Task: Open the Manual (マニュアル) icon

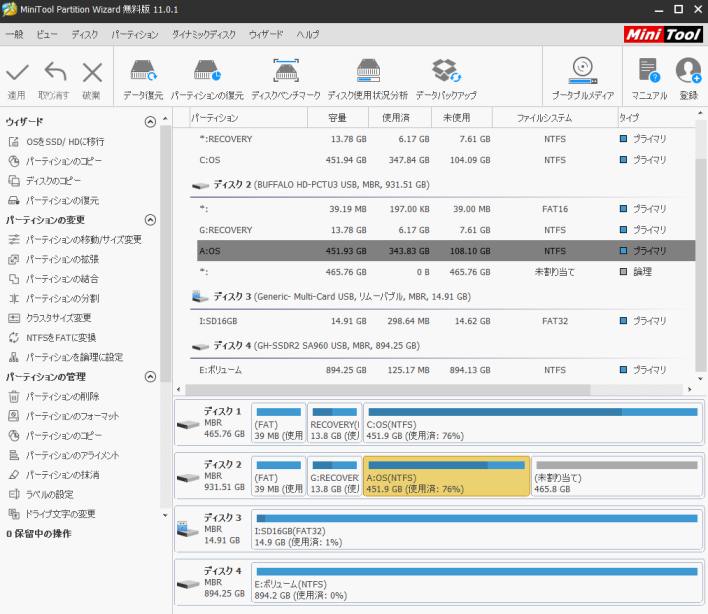Action: (649, 79)
